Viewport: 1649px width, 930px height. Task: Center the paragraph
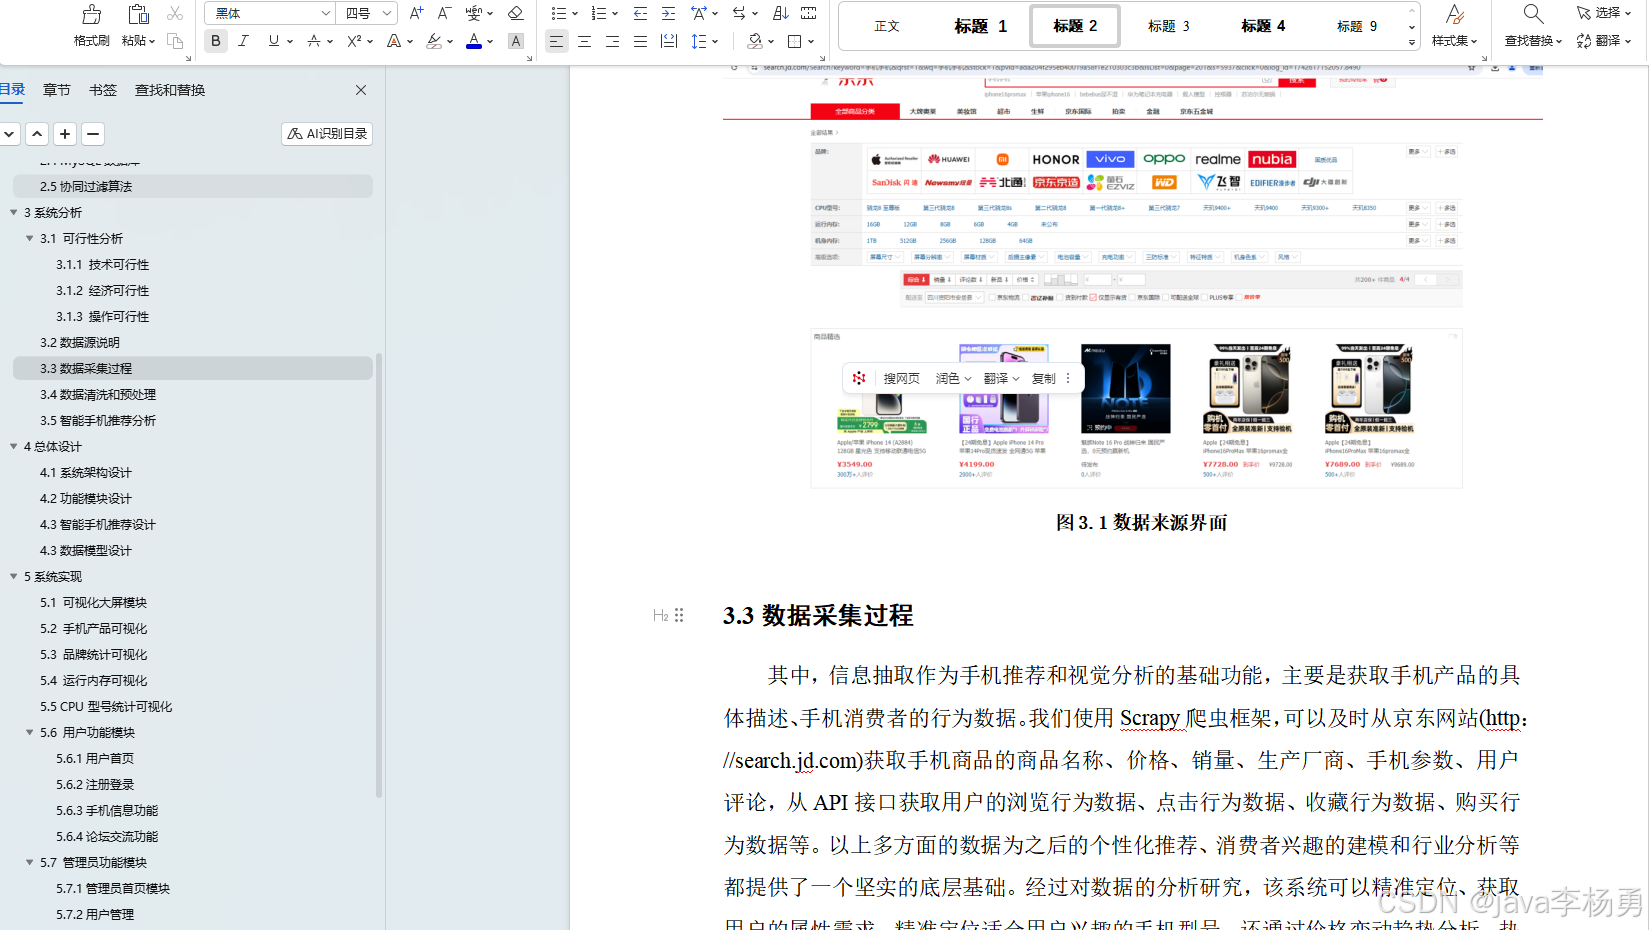click(584, 41)
